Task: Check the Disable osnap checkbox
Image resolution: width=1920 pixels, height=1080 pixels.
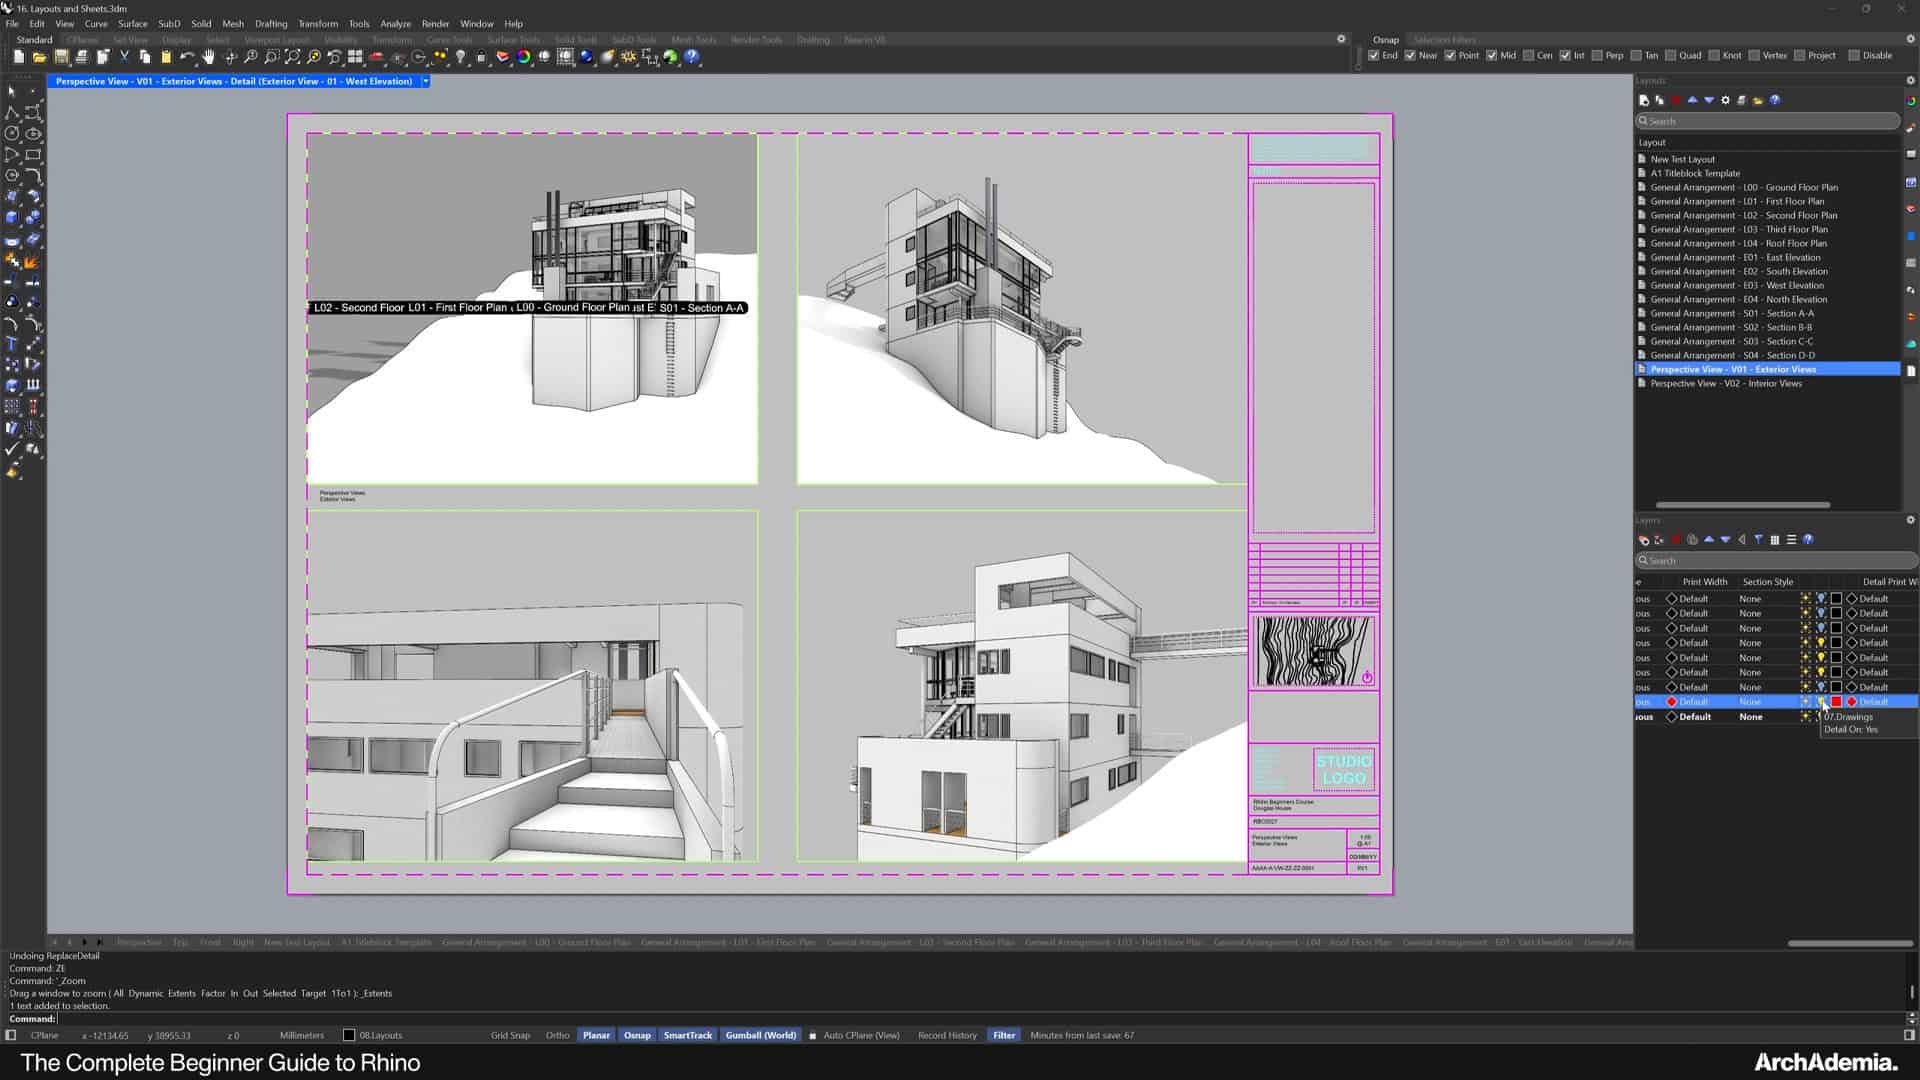Action: point(1854,55)
